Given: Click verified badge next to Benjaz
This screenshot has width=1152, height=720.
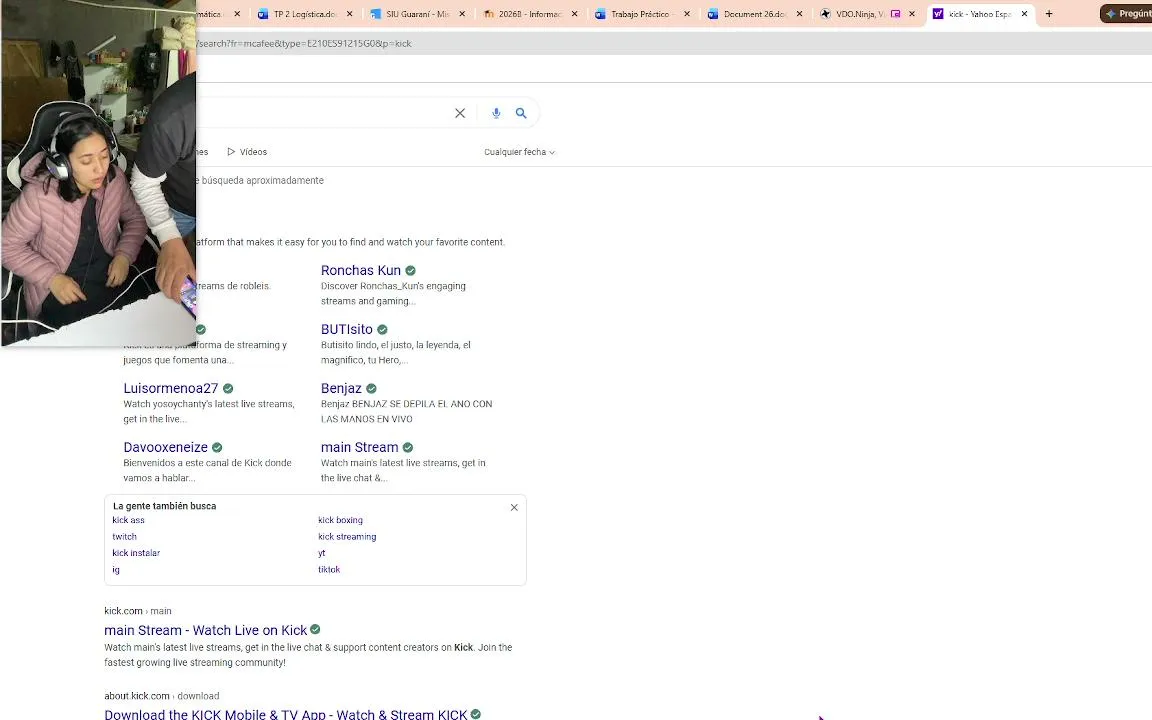Looking at the screenshot, I should coord(371,389).
